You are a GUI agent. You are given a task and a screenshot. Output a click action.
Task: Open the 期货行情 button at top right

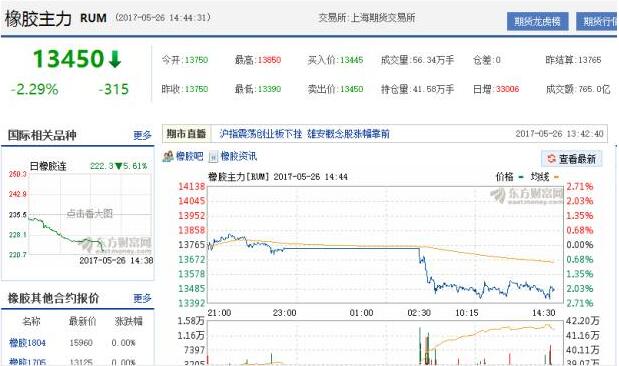[597, 21]
